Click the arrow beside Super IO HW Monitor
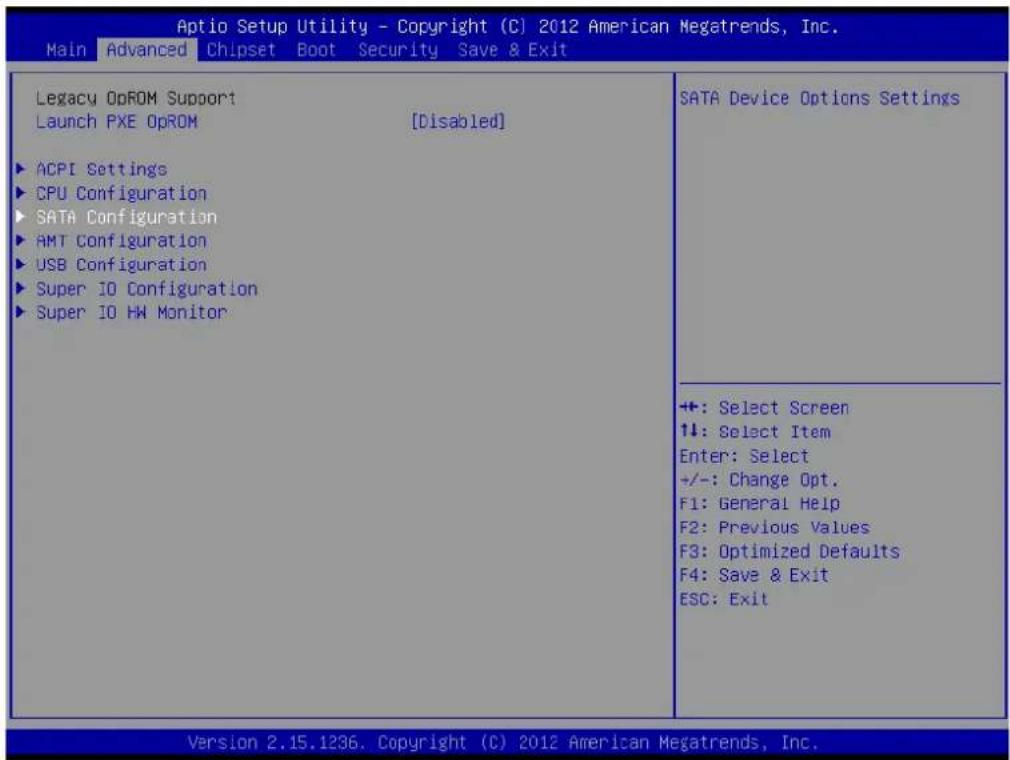Viewport: 1010px width, 760px height. coord(21,312)
